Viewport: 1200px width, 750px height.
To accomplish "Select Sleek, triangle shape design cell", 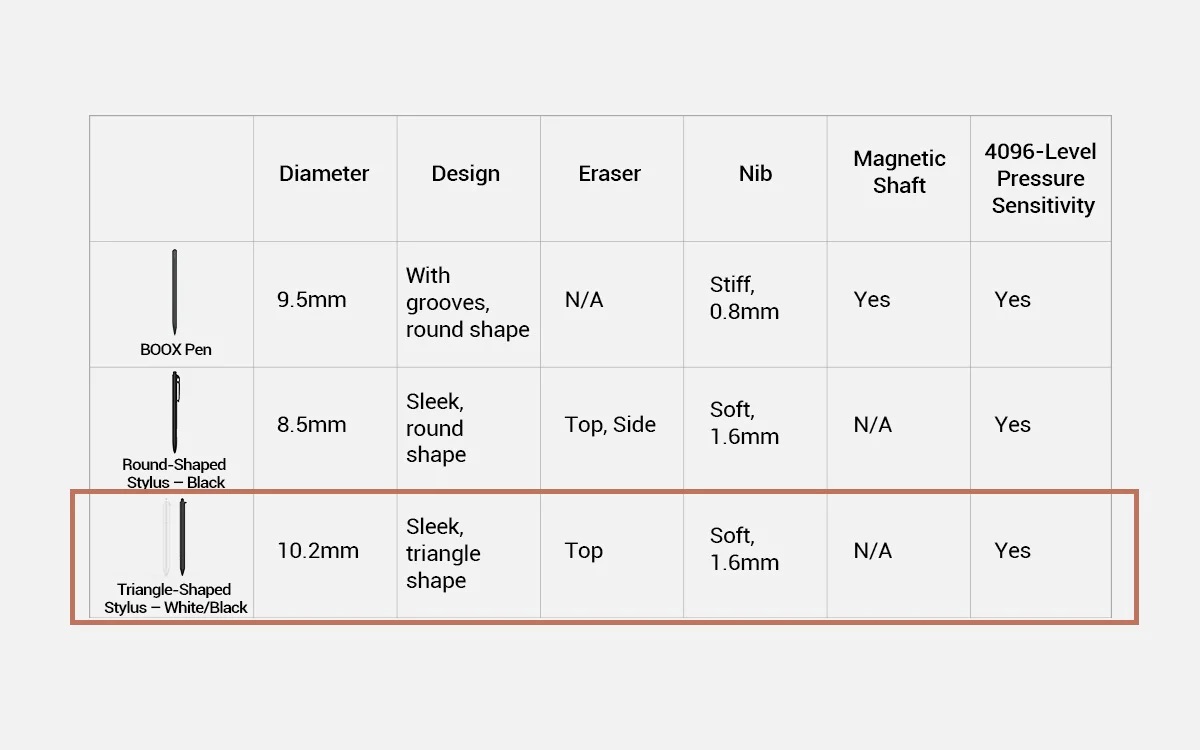I will pyautogui.click(x=443, y=553).
